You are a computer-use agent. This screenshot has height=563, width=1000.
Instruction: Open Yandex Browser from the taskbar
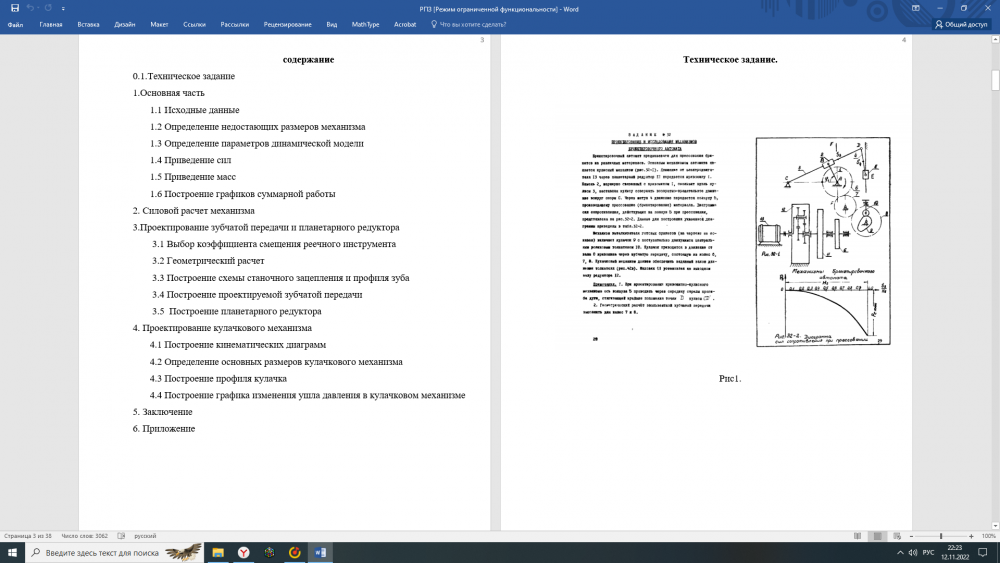pyautogui.click(x=244, y=552)
